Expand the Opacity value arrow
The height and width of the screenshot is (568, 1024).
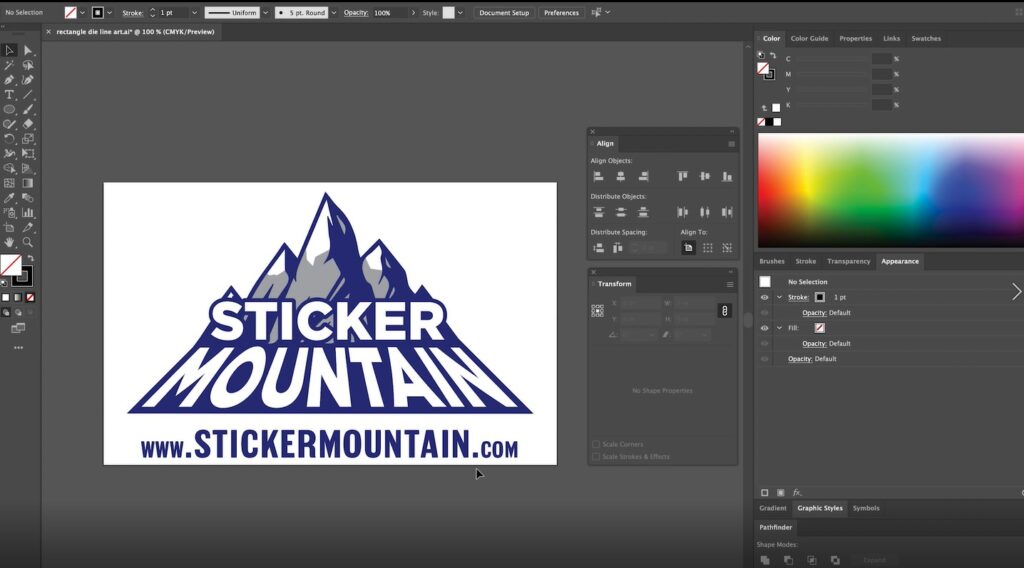[x=413, y=12]
